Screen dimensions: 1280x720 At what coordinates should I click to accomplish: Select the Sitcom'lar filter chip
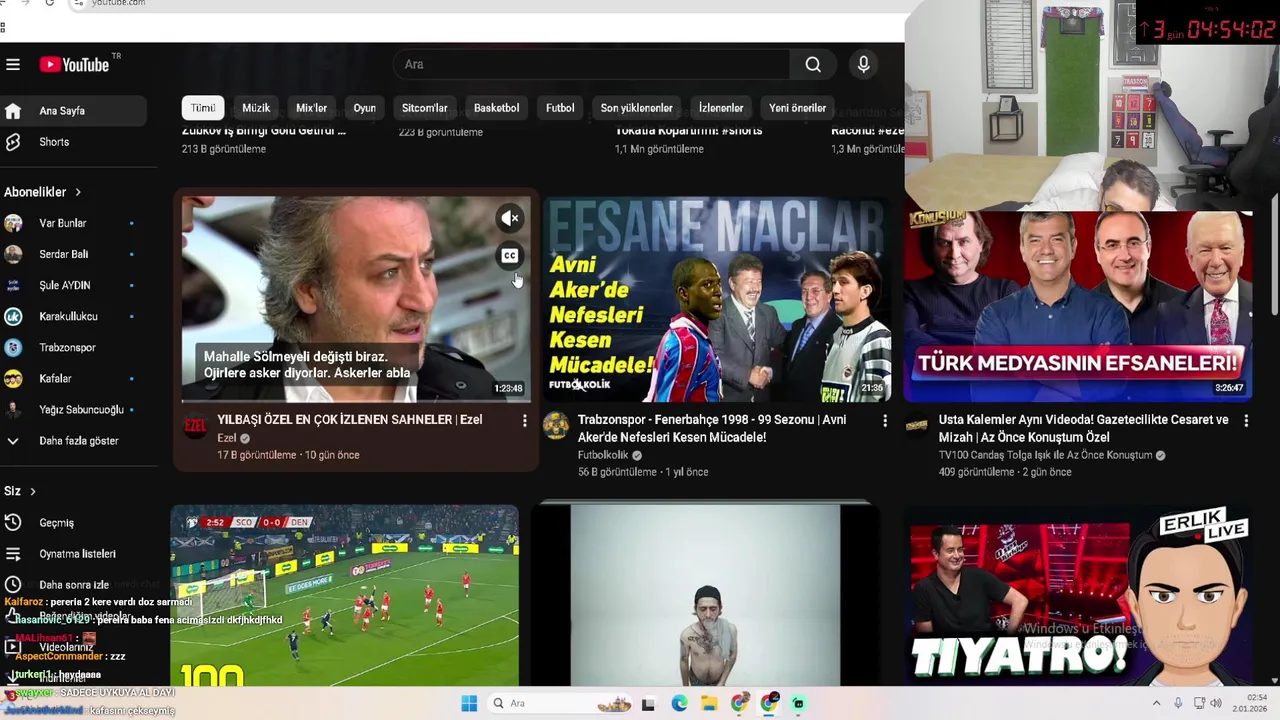pos(425,108)
